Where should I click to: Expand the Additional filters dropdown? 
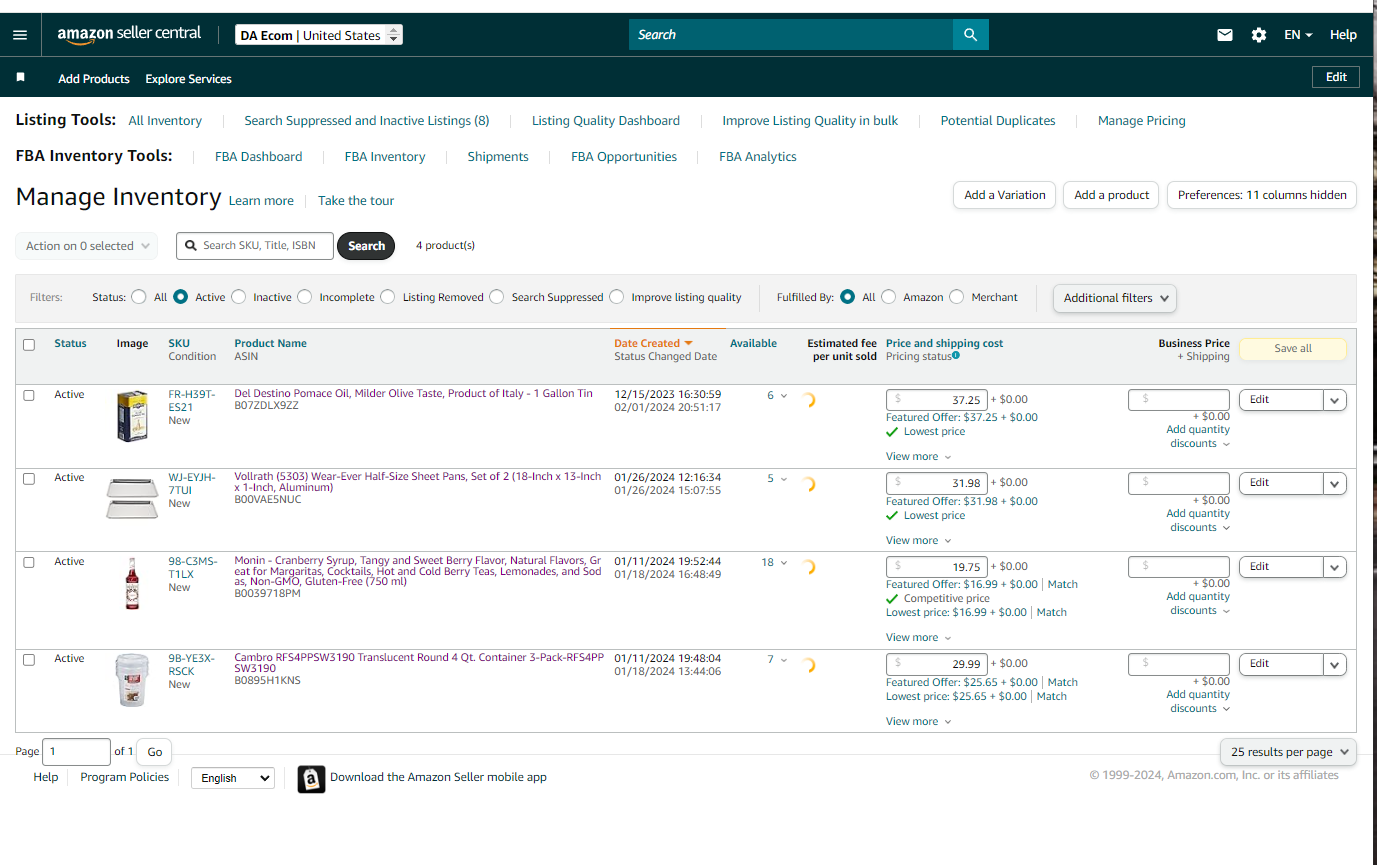click(x=1115, y=298)
